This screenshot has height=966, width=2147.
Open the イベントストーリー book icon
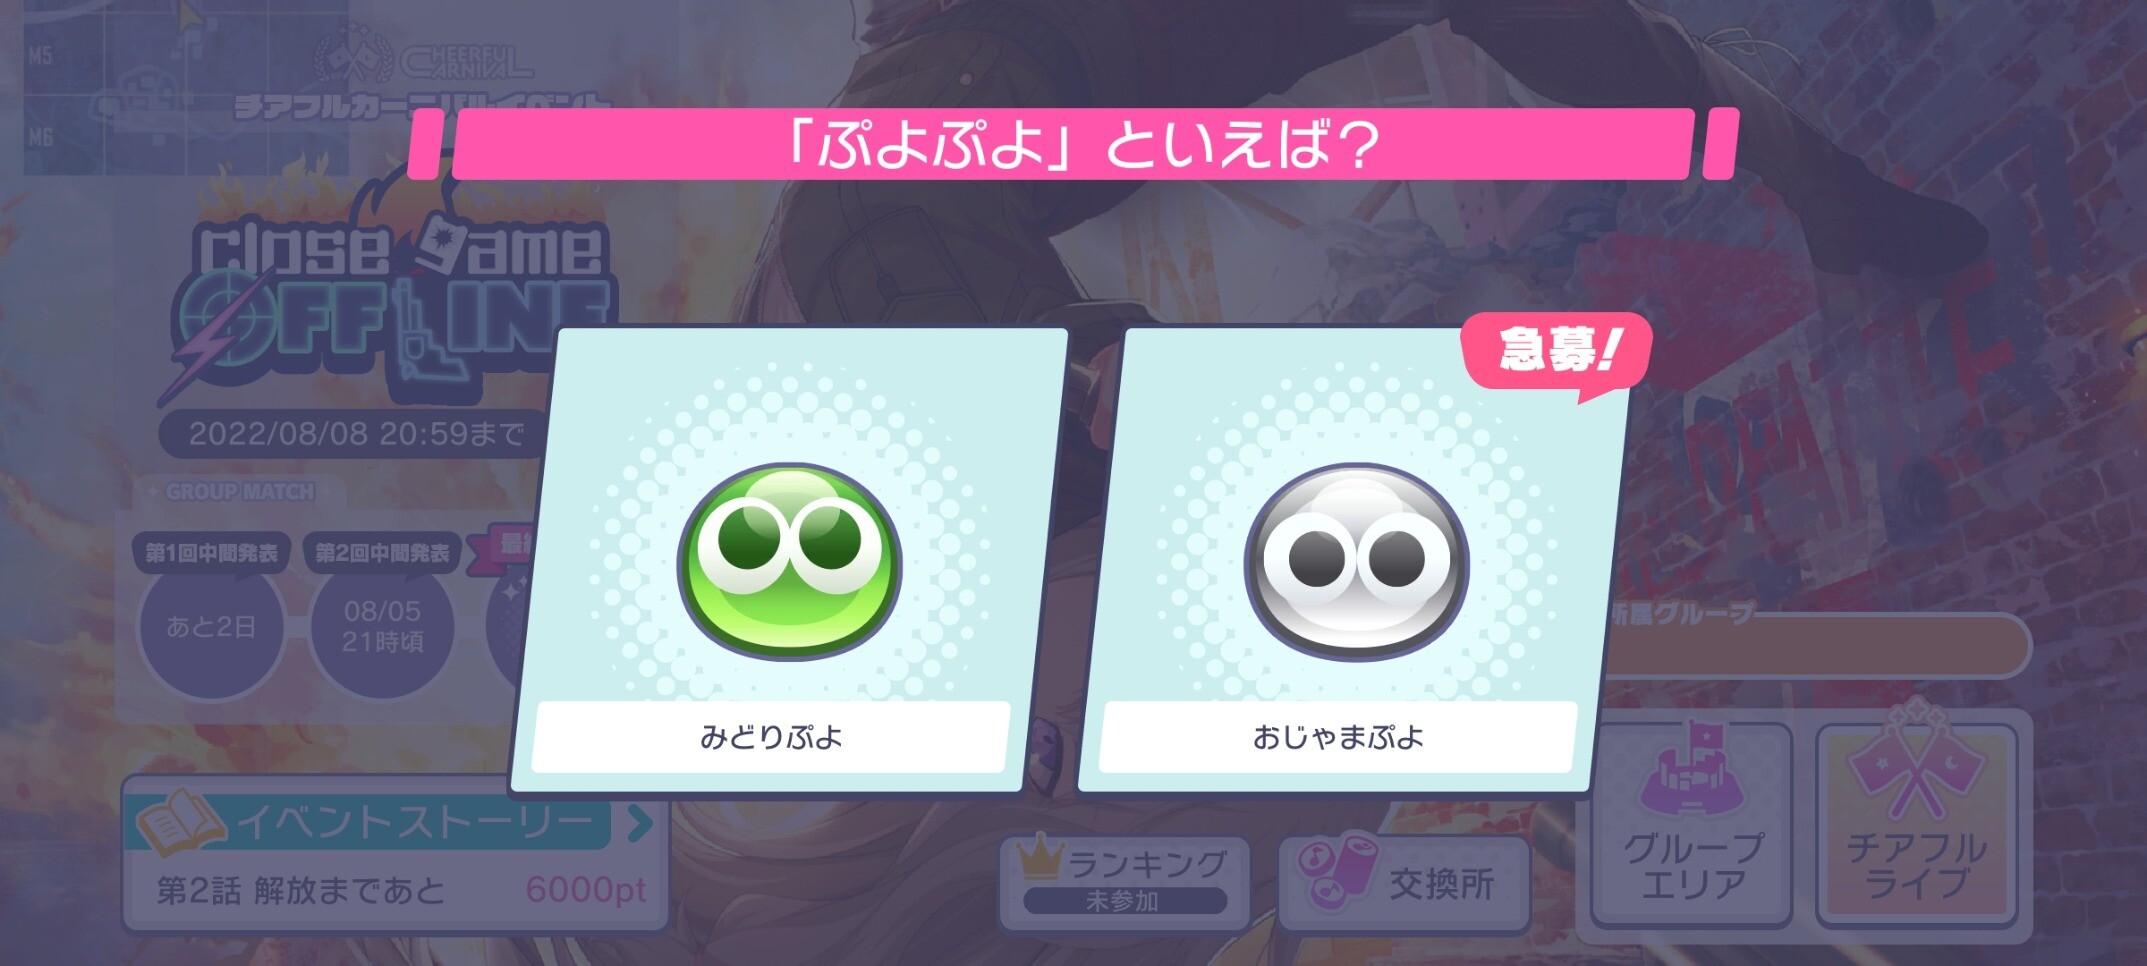[178, 822]
